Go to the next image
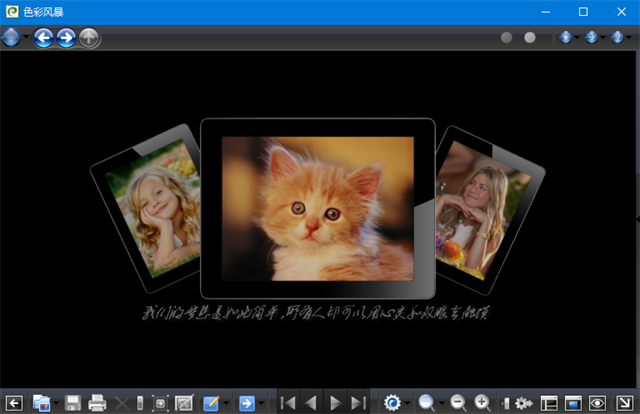The width and height of the screenshot is (640, 414). click(x=335, y=403)
